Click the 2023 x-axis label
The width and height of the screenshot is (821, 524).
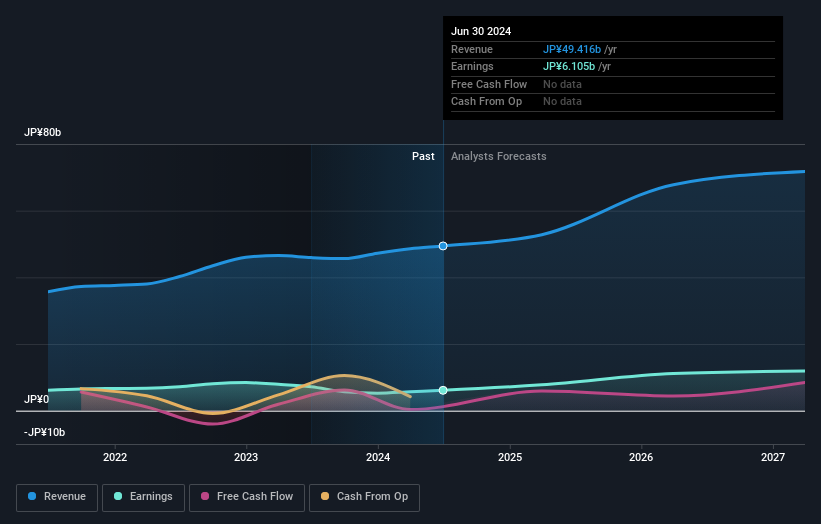pyautogui.click(x=246, y=458)
